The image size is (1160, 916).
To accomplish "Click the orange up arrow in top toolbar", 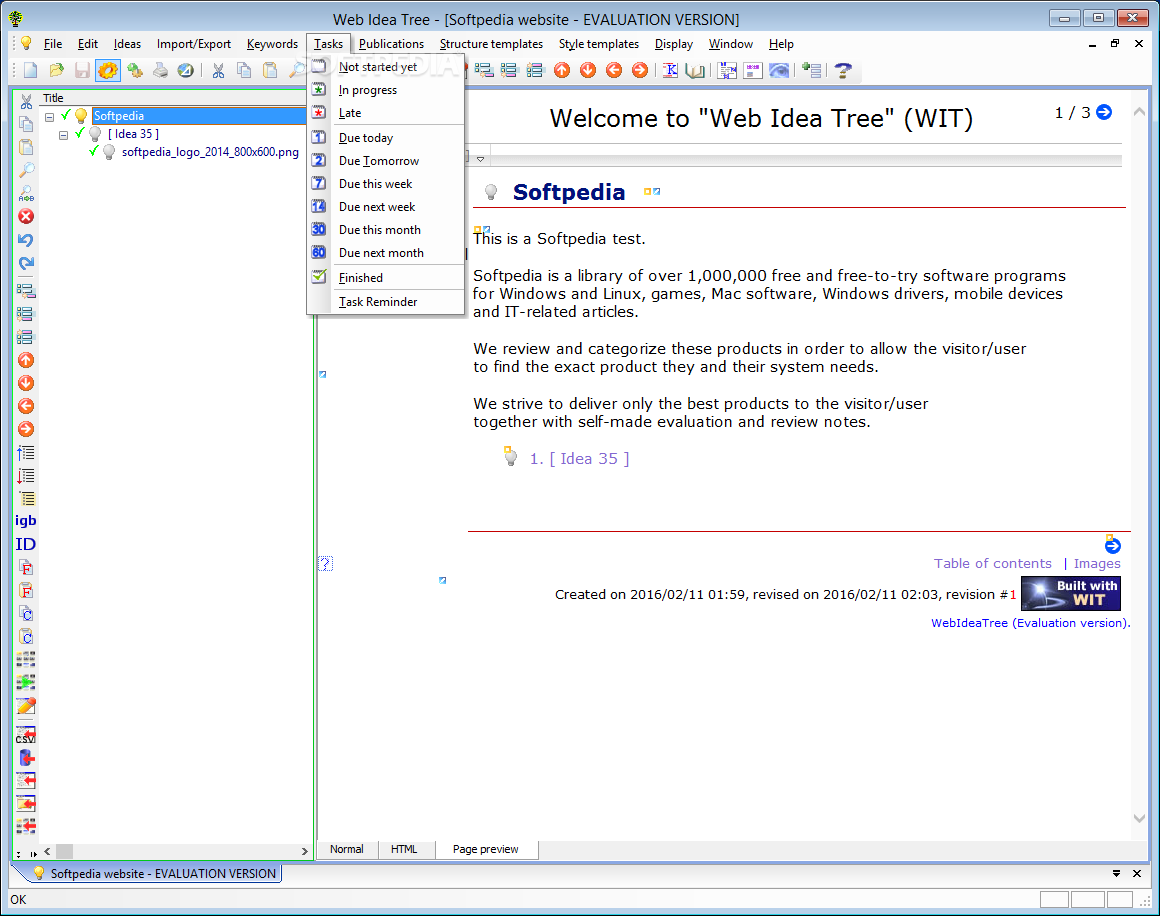I will pos(562,70).
